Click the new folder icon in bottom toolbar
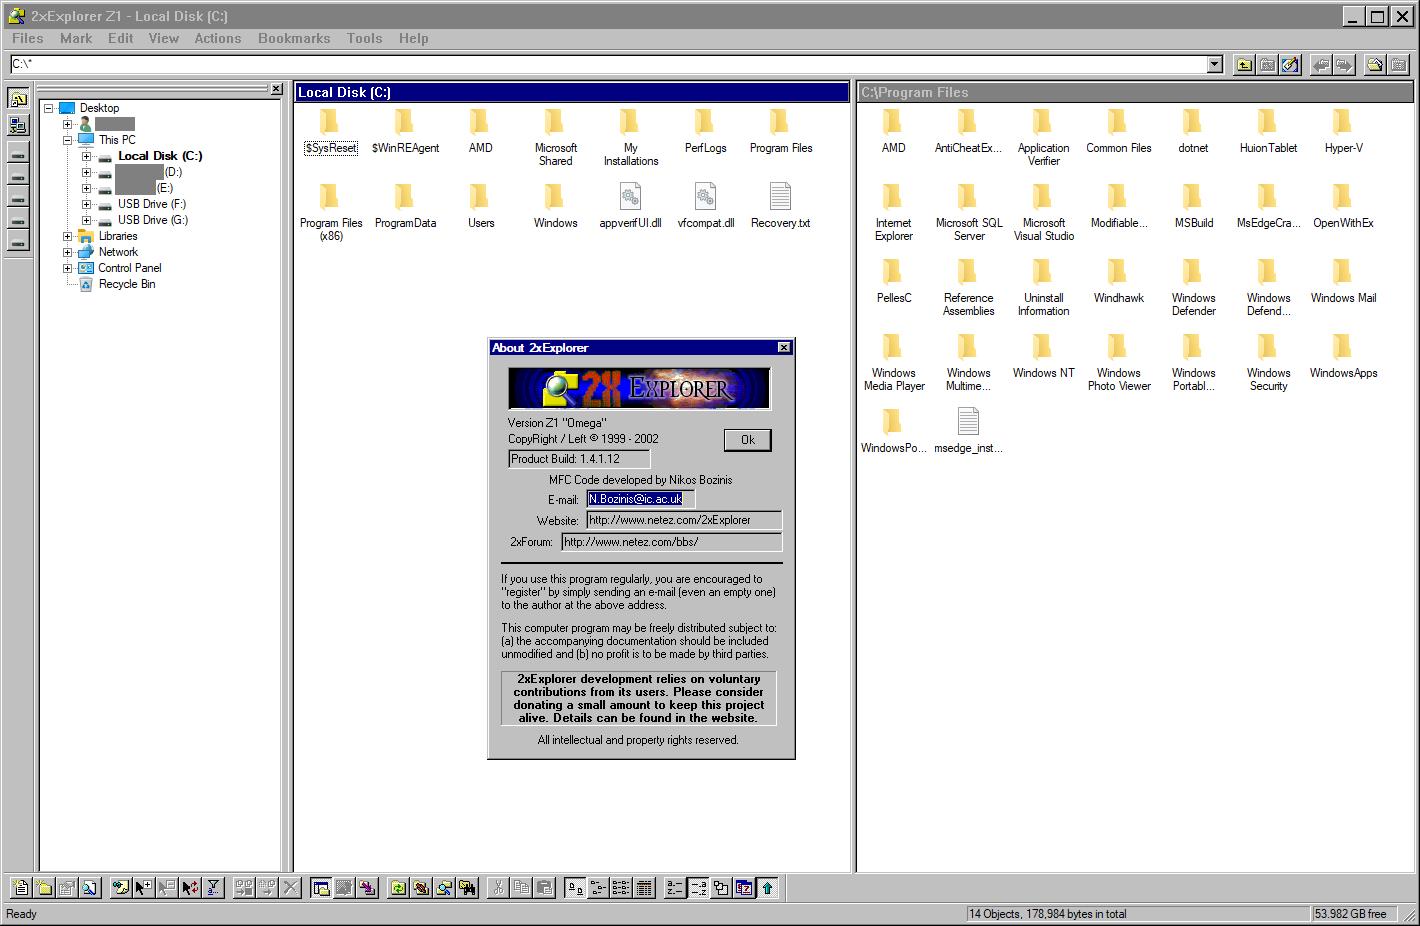The height and width of the screenshot is (926, 1420). click(44, 887)
